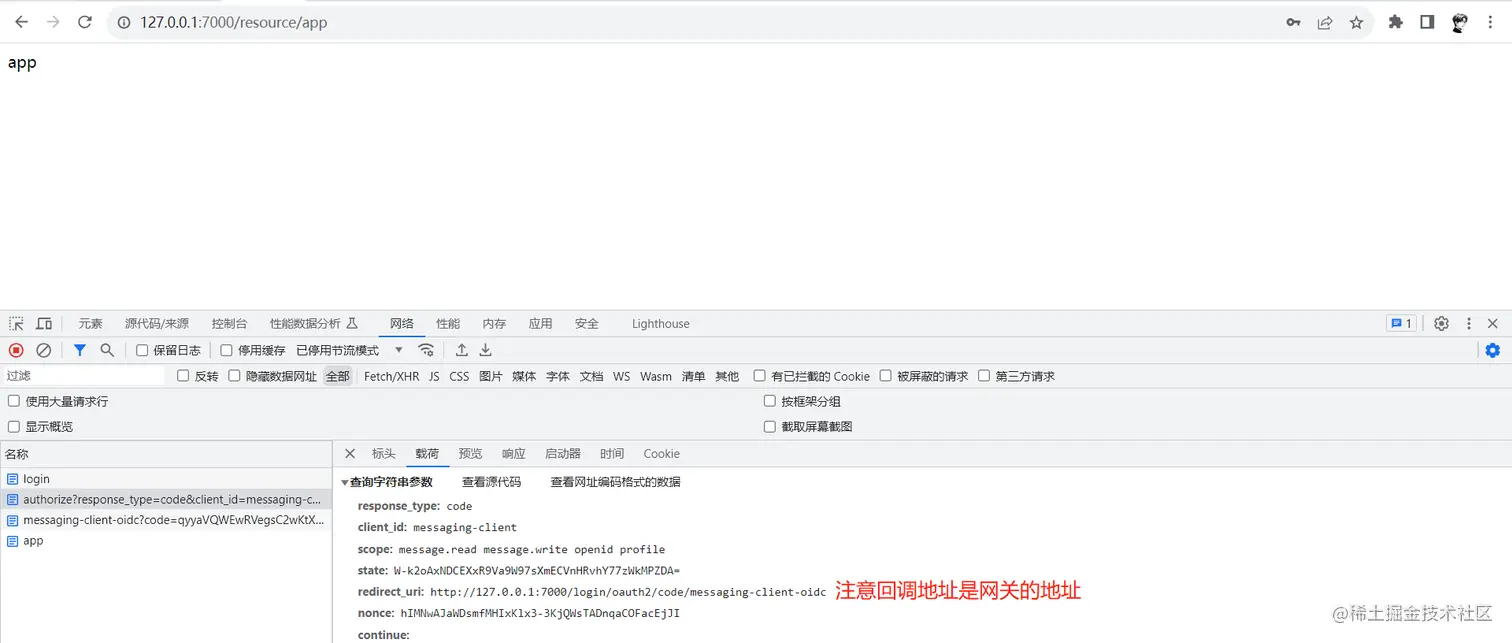Switch to the 控制台 panel
Viewport: 1512px width, 643px height.
(x=229, y=323)
